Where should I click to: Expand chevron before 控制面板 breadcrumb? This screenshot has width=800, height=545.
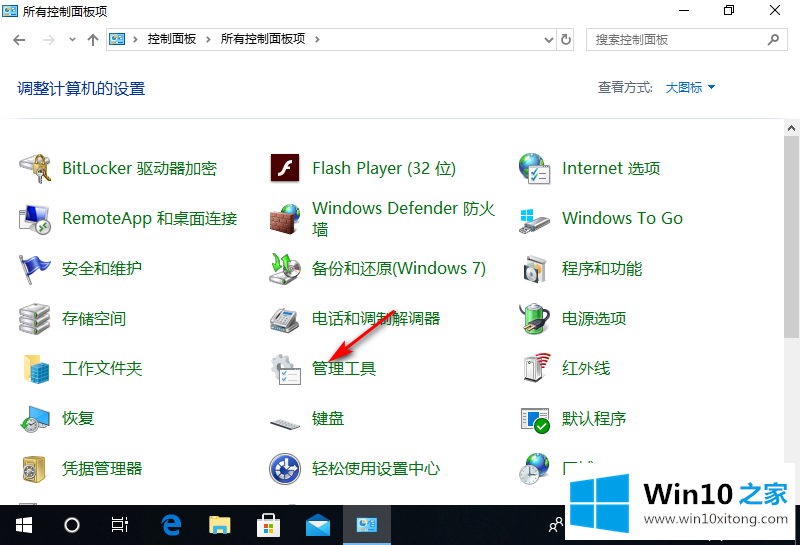coord(135,40)
